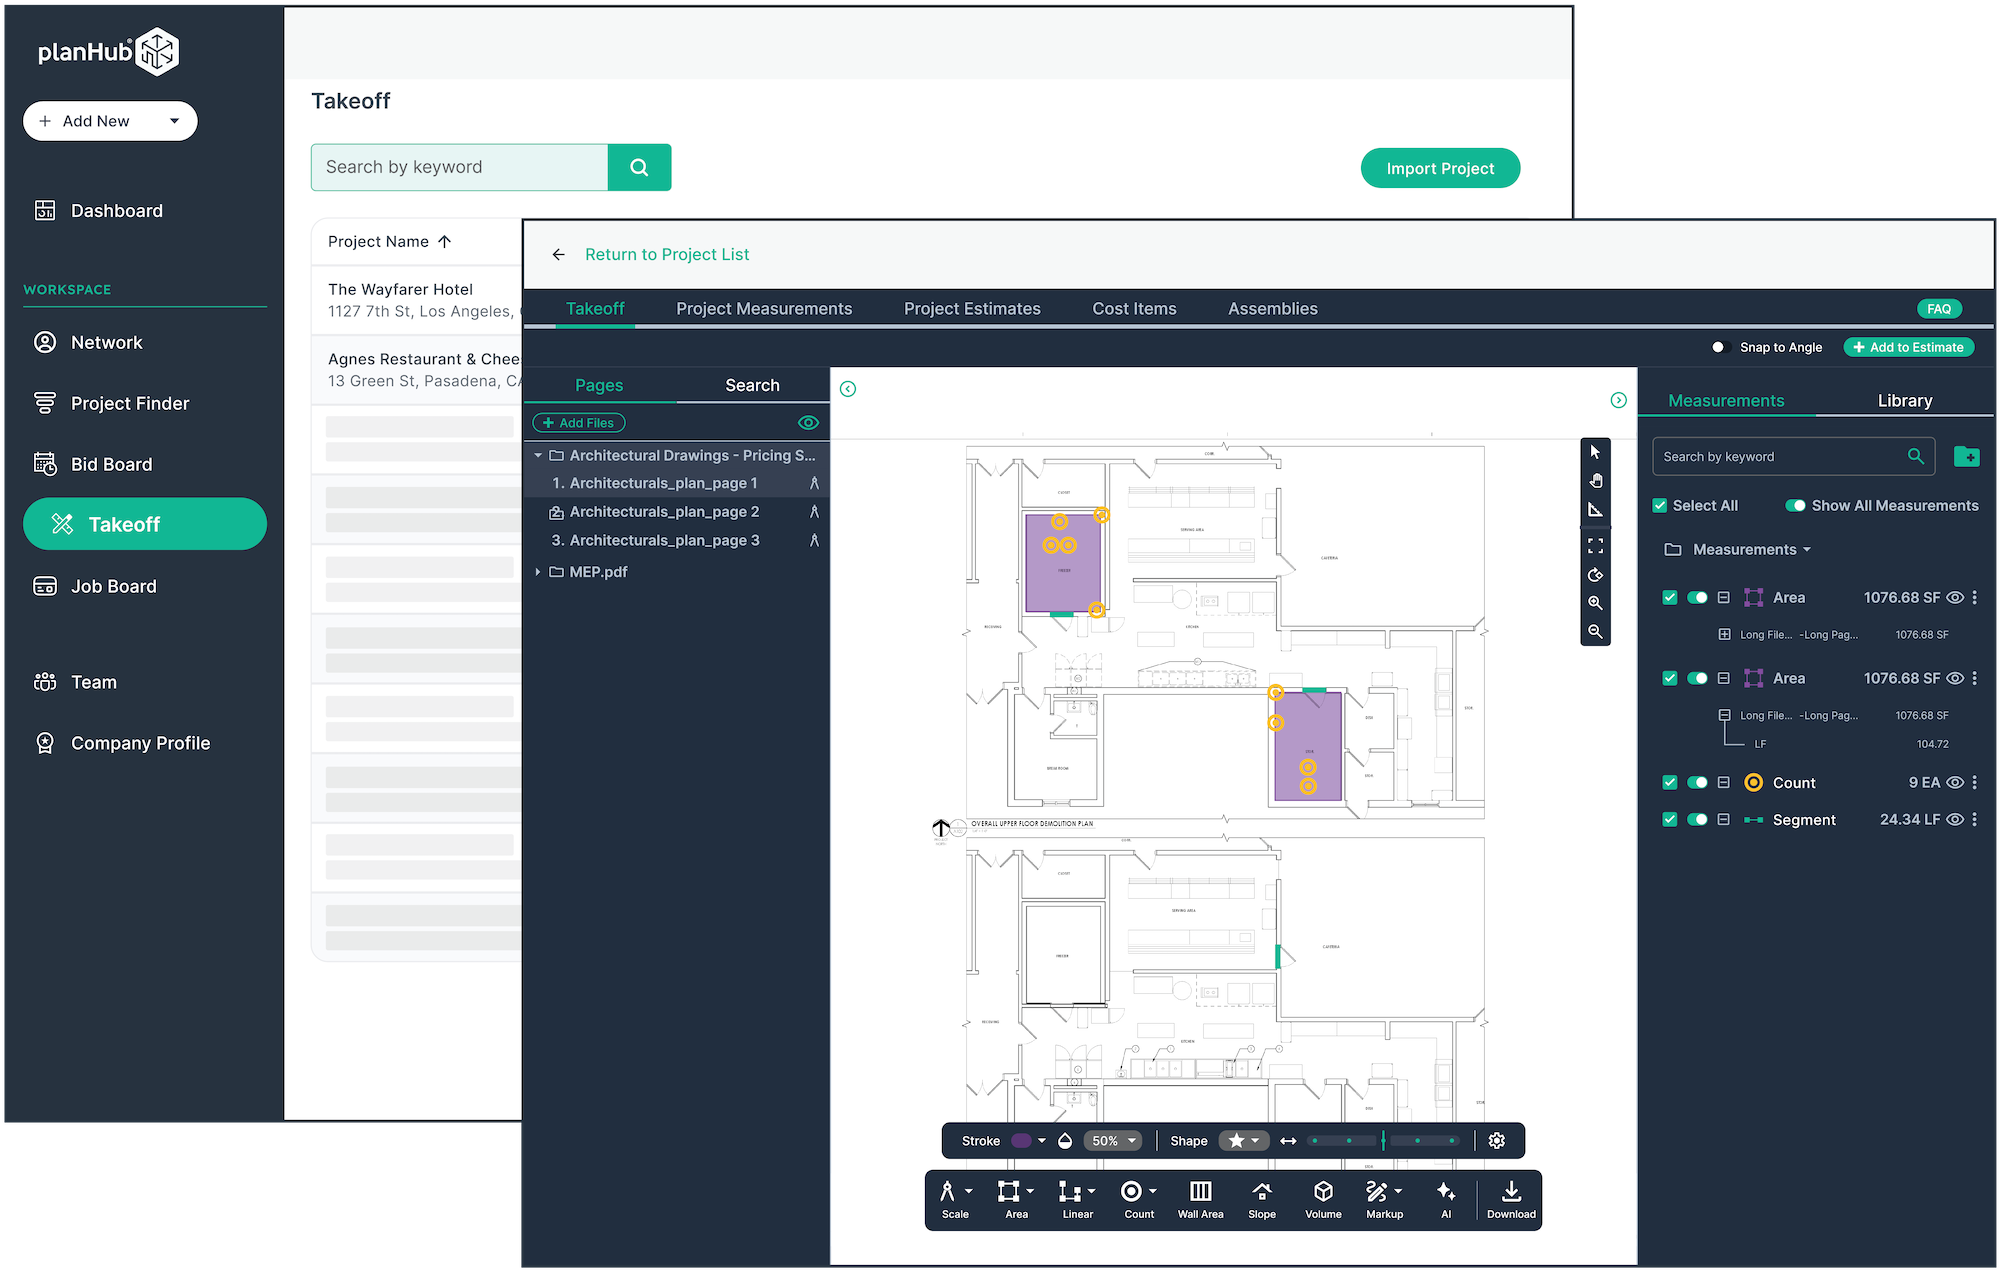Expand the MEP.pdf folder in the Pages panel
The height and width of the screenshot is (1273, 2000).
coord(539,571)
